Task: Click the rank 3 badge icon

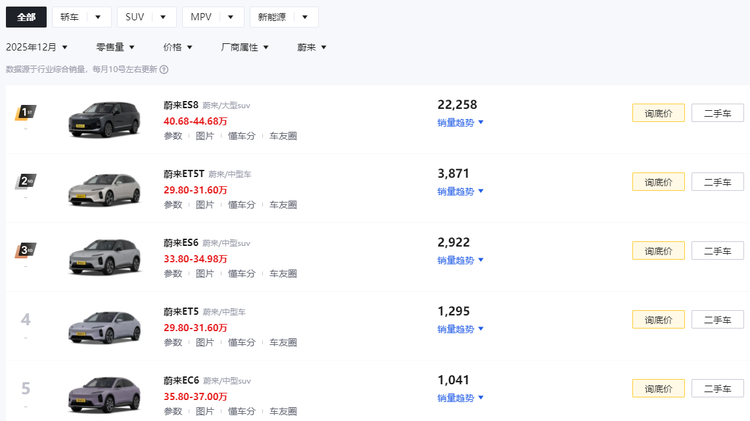Action: point(26,251)
